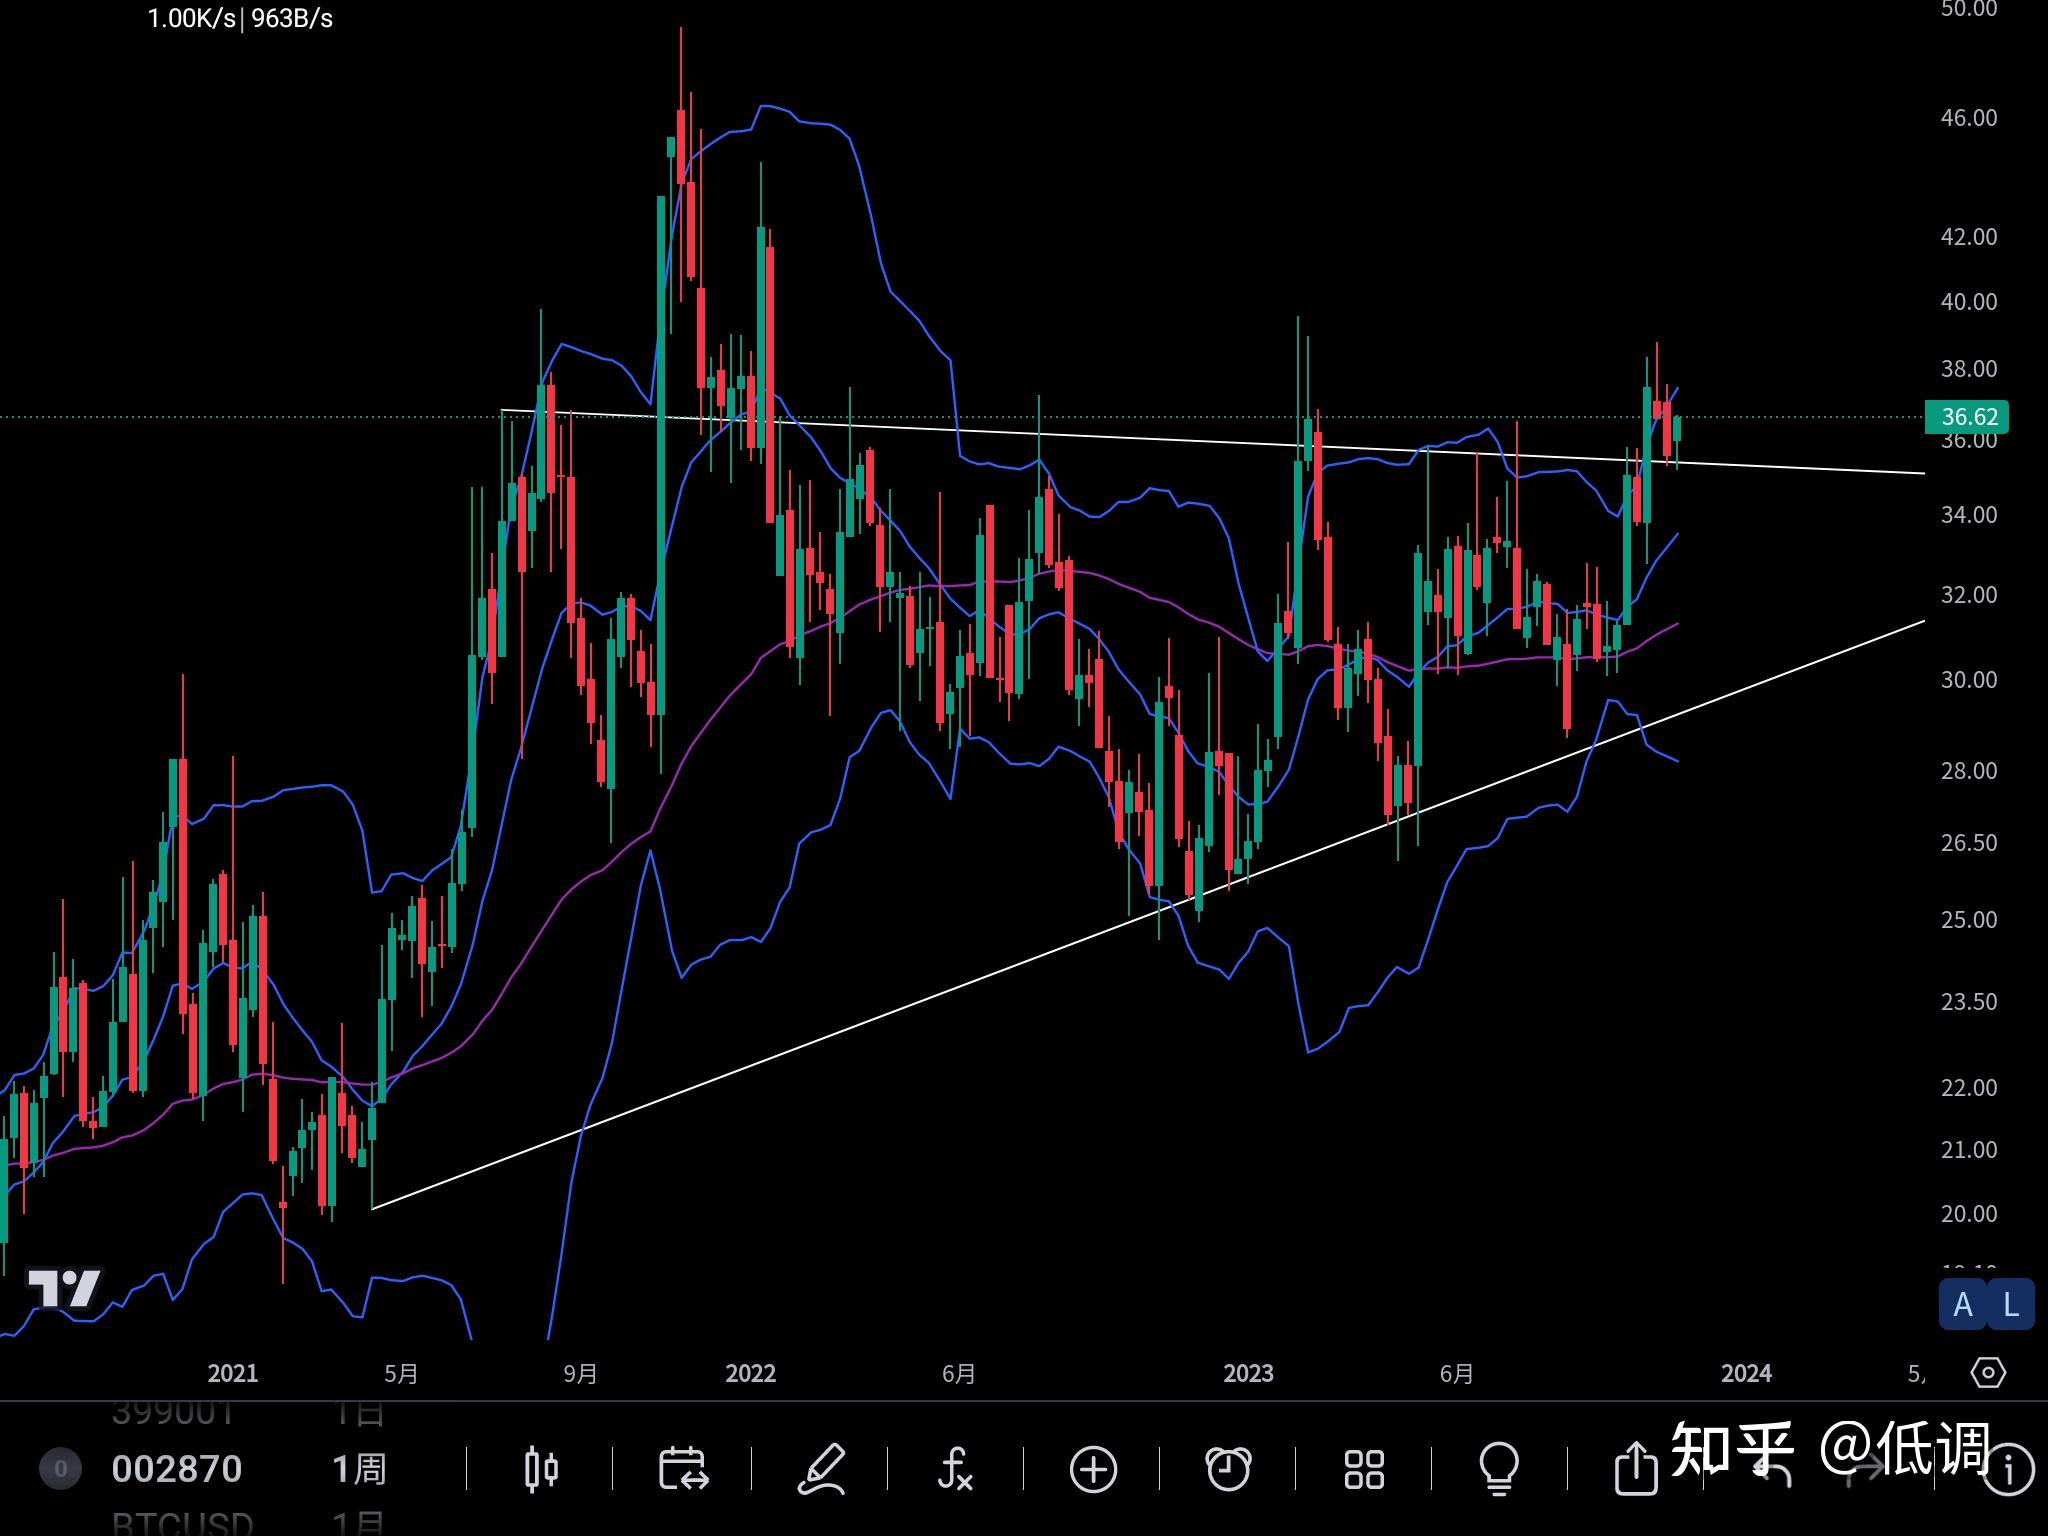Tap the 46.00 price axis label
The width and height of the screenshot is (2048, 1536).
pos(1968,118)
